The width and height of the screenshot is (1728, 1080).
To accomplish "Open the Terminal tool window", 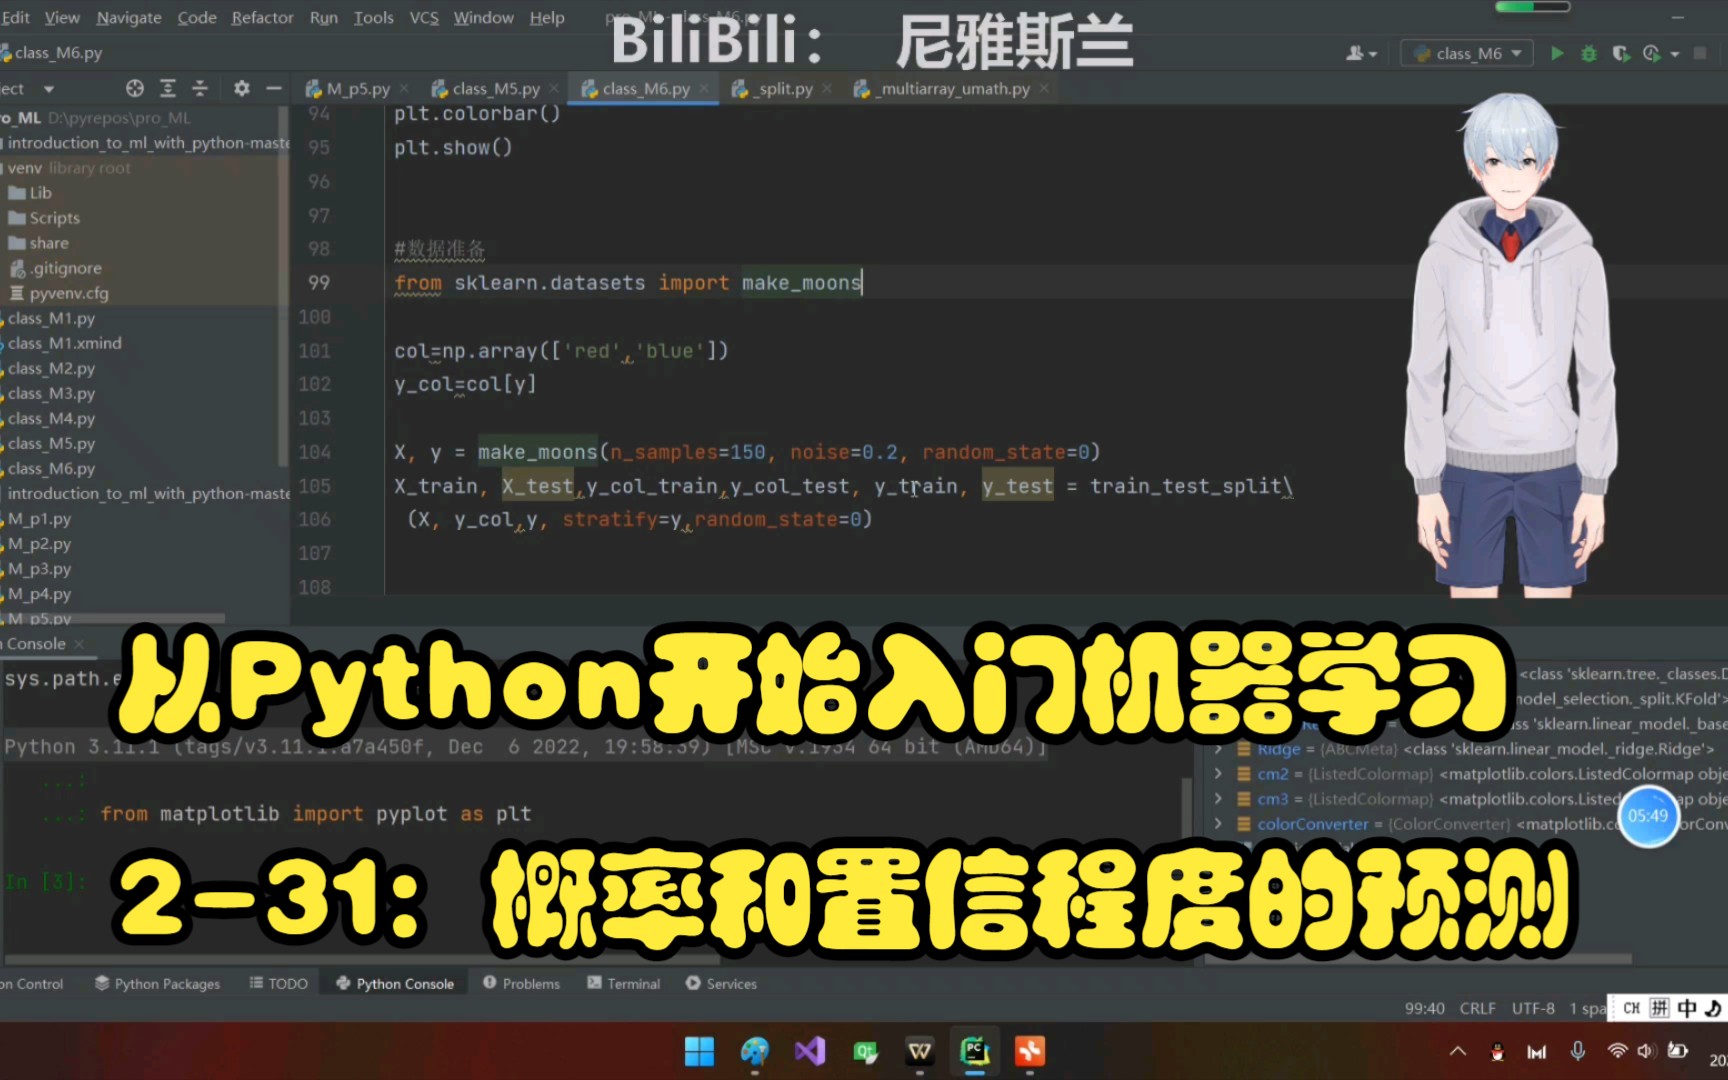I will [x=623, y=983].
